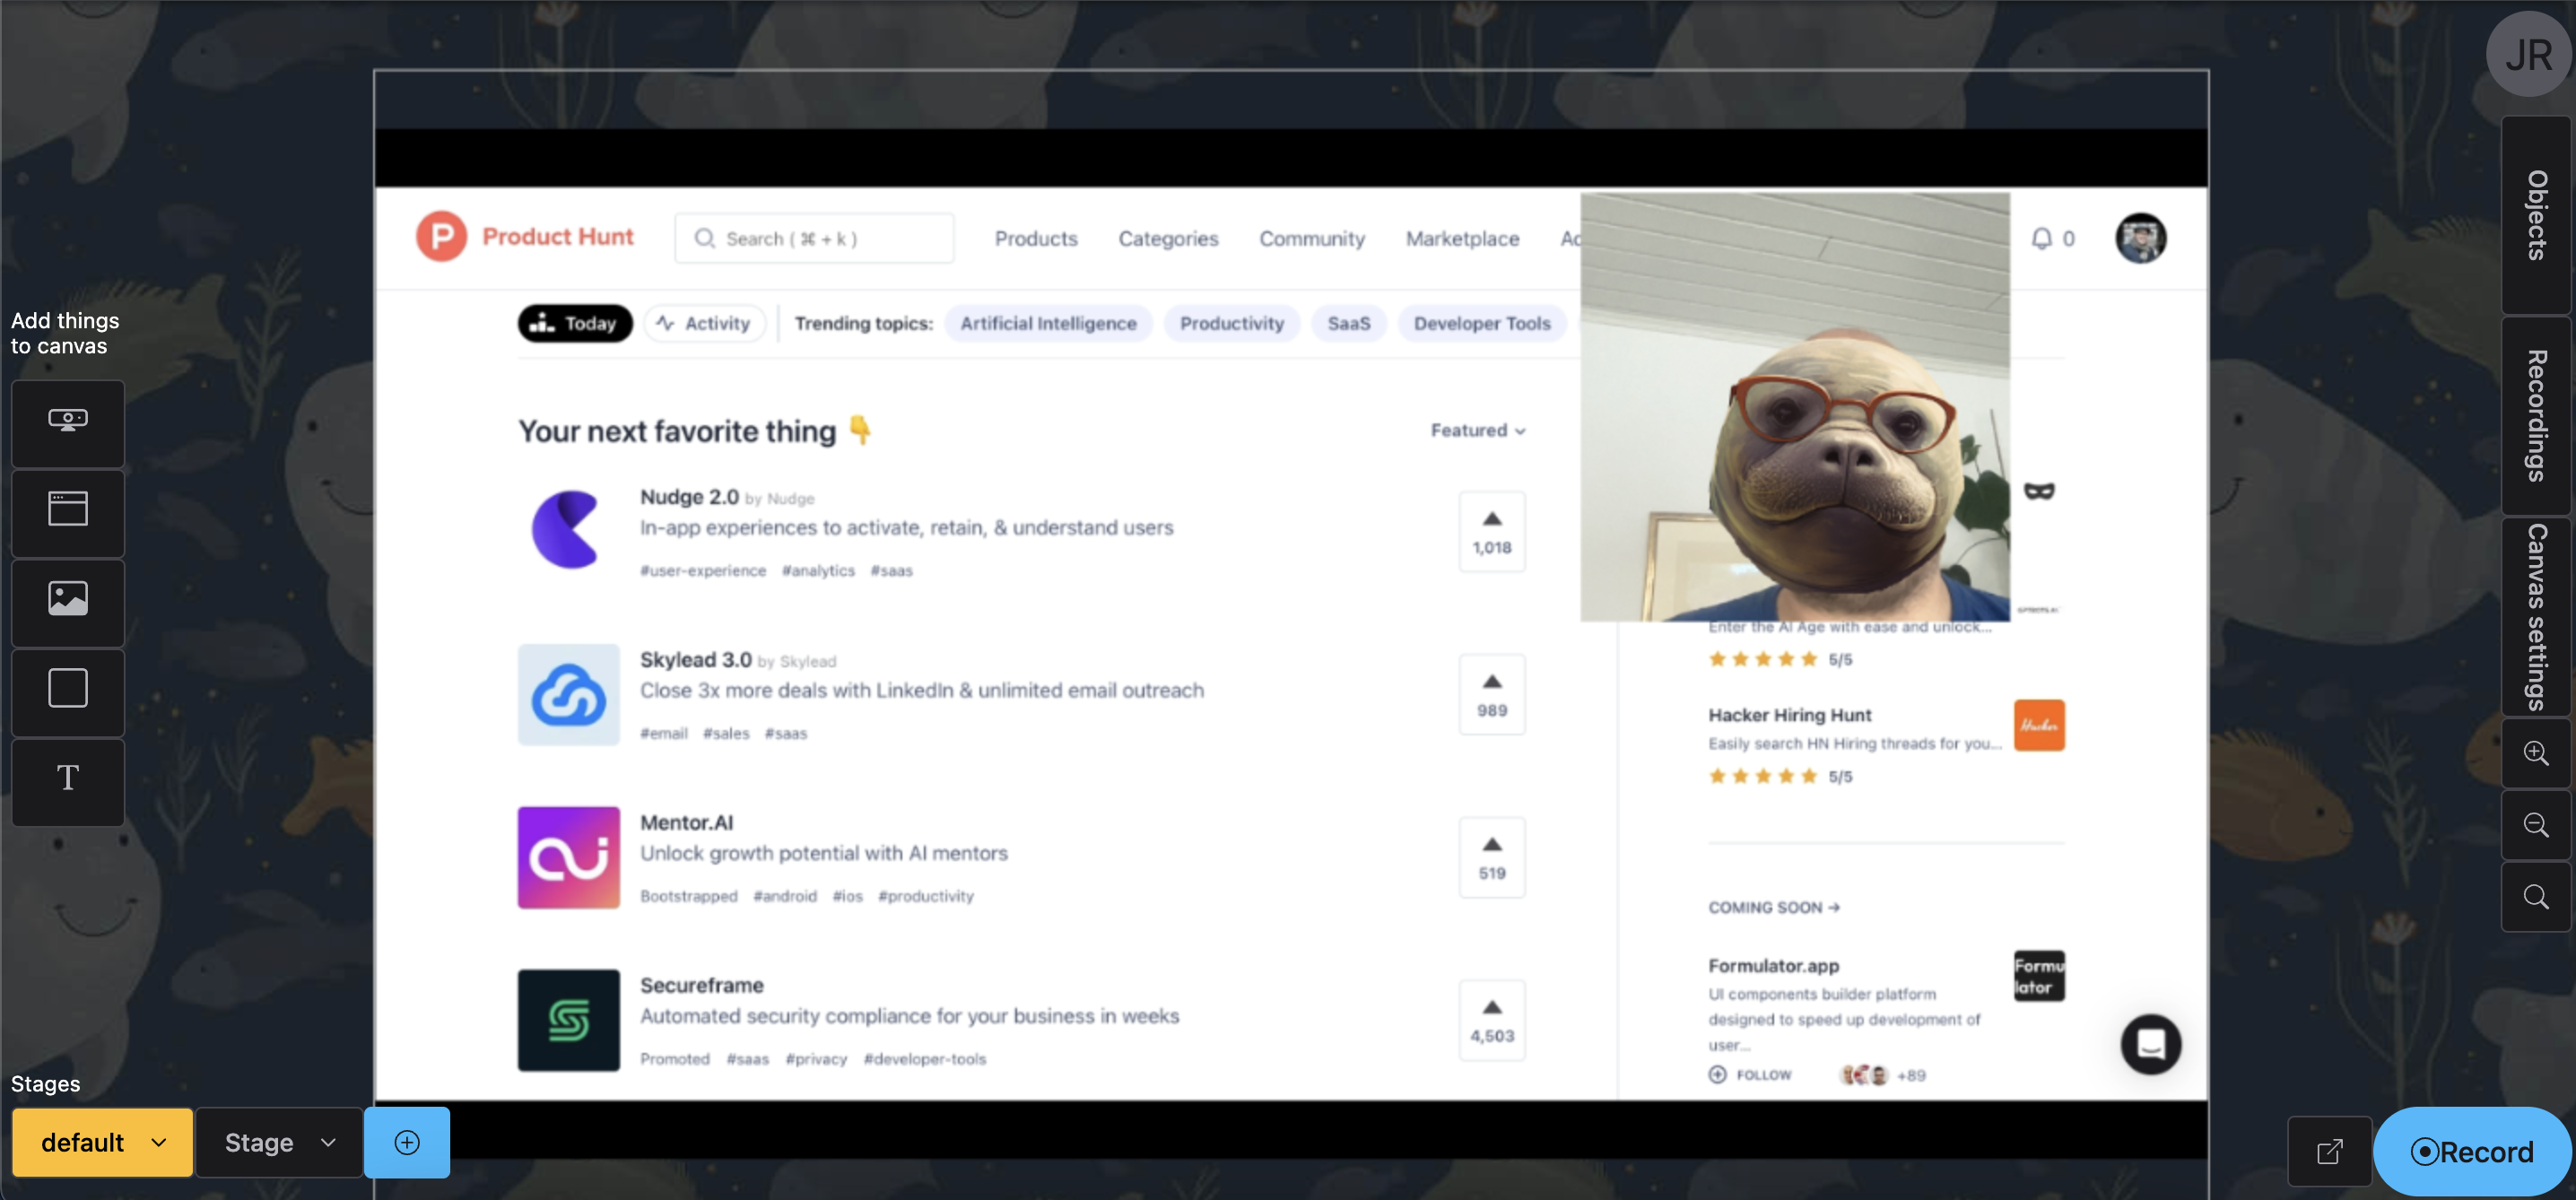Open the Product Hunt profile avatar
The image size is (2576, 1200).
click(x=2140, y=238)
